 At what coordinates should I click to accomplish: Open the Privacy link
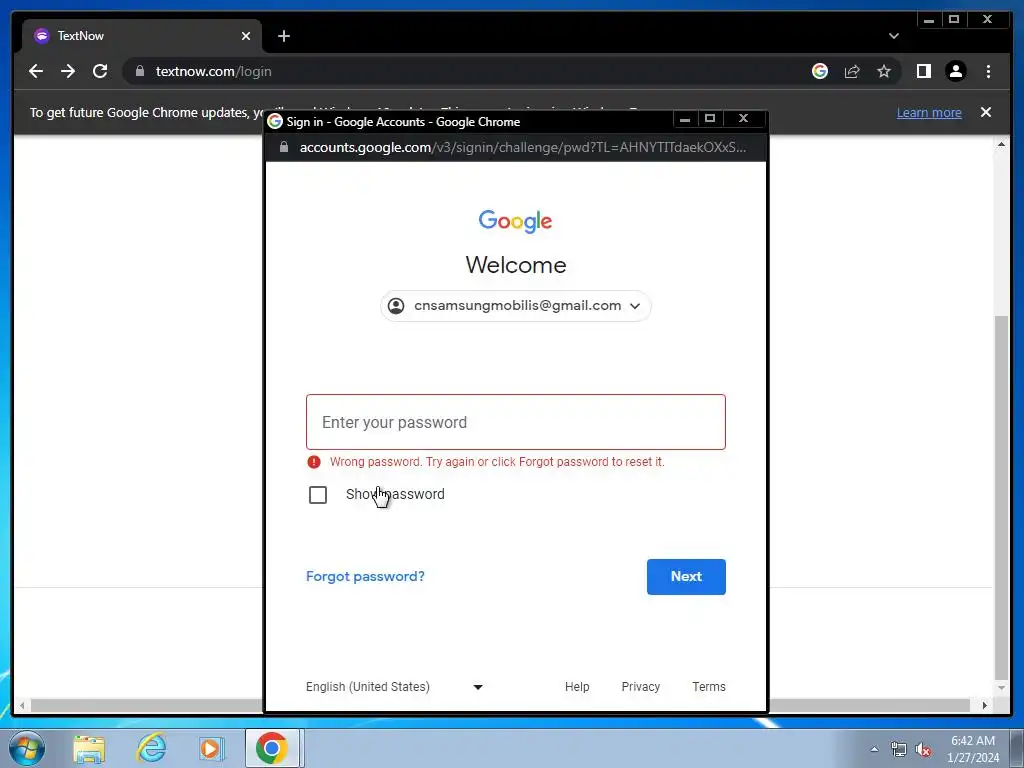click(640, 686)
